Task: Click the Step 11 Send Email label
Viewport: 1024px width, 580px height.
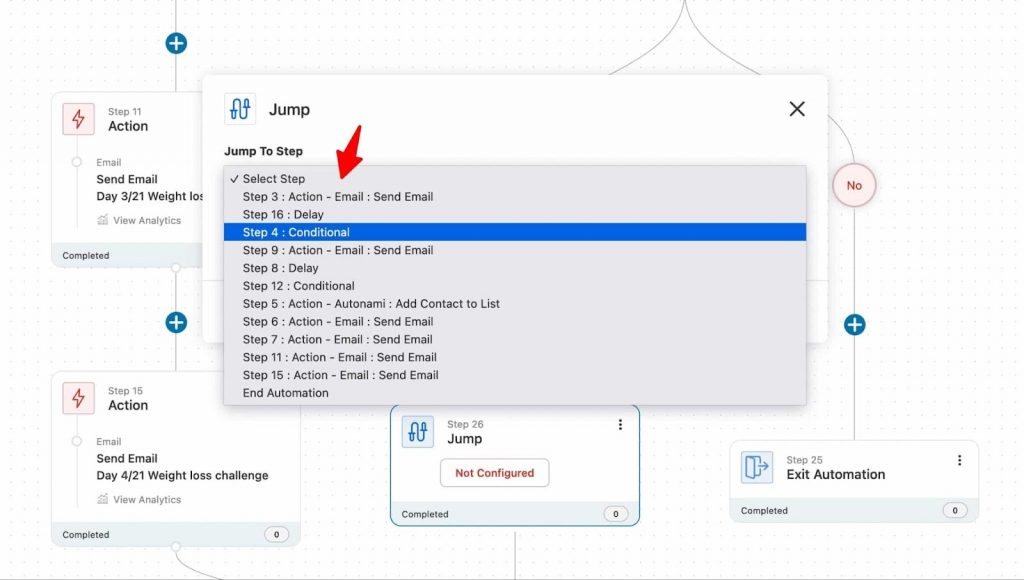Action: tap(127, 179)
